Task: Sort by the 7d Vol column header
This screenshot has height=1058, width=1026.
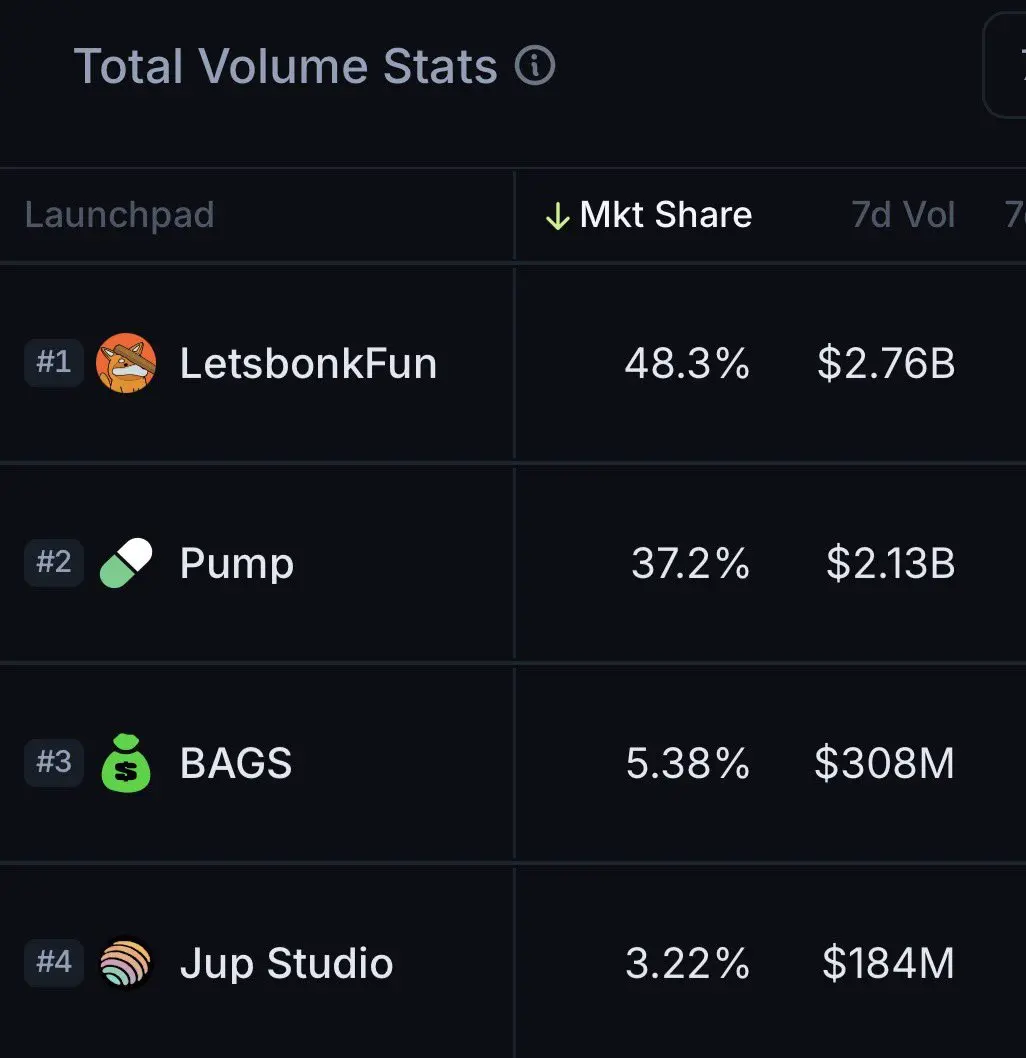Action: point(903,215)
